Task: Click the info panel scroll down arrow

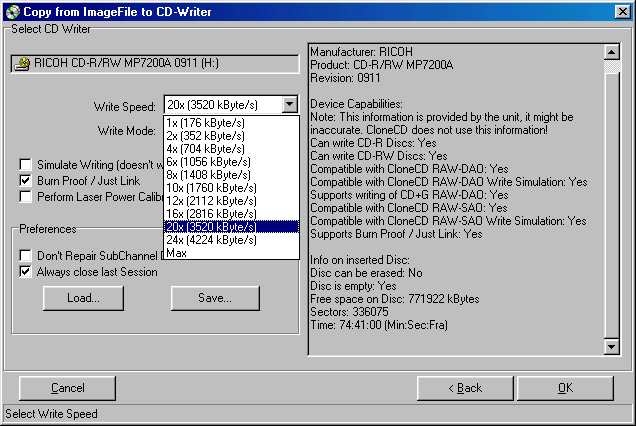Action: pyautogui.click(x=612, y=347)
